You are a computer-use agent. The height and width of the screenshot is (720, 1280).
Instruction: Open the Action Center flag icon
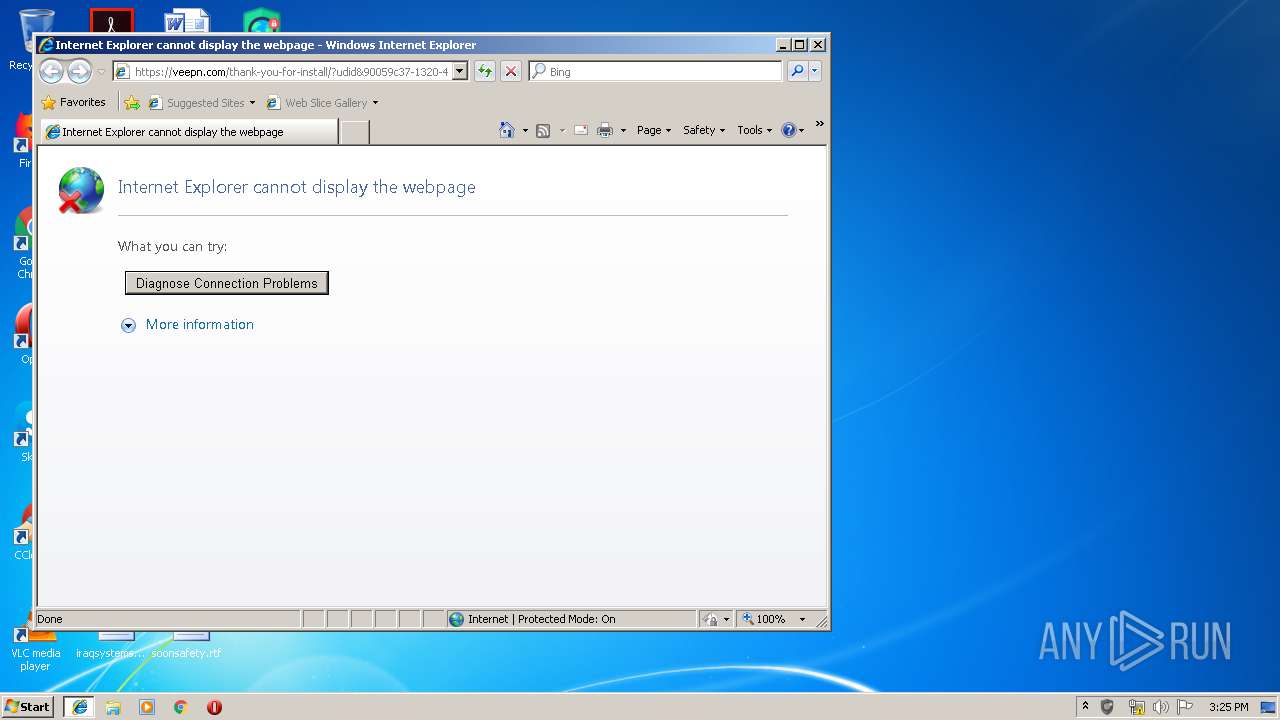(x=1185, y=706)
